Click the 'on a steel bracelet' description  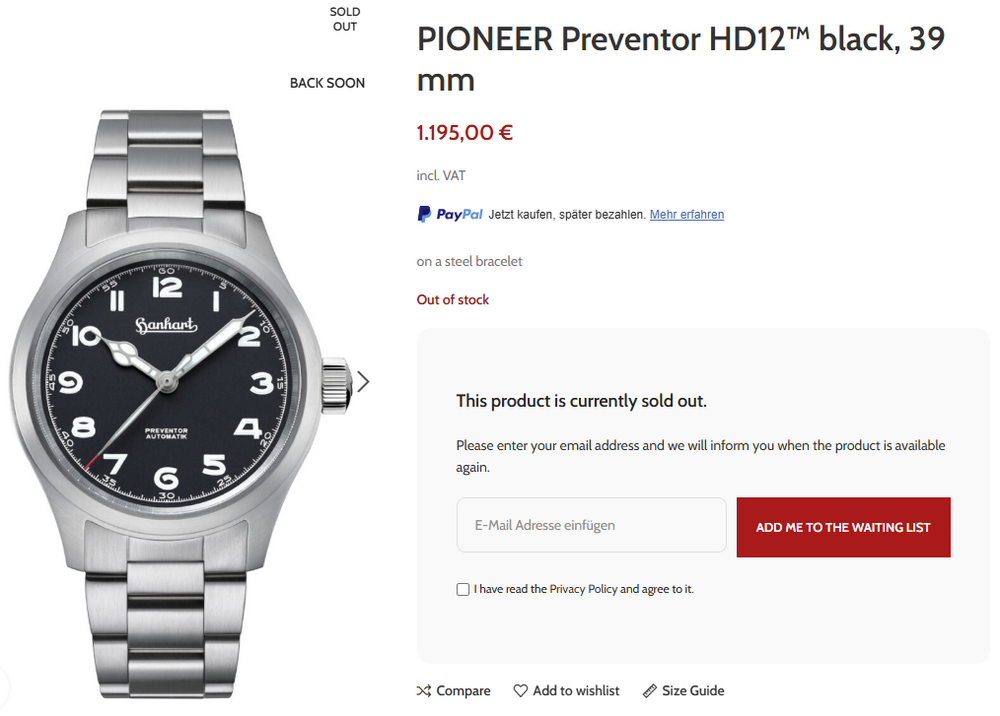click(470, 262)
